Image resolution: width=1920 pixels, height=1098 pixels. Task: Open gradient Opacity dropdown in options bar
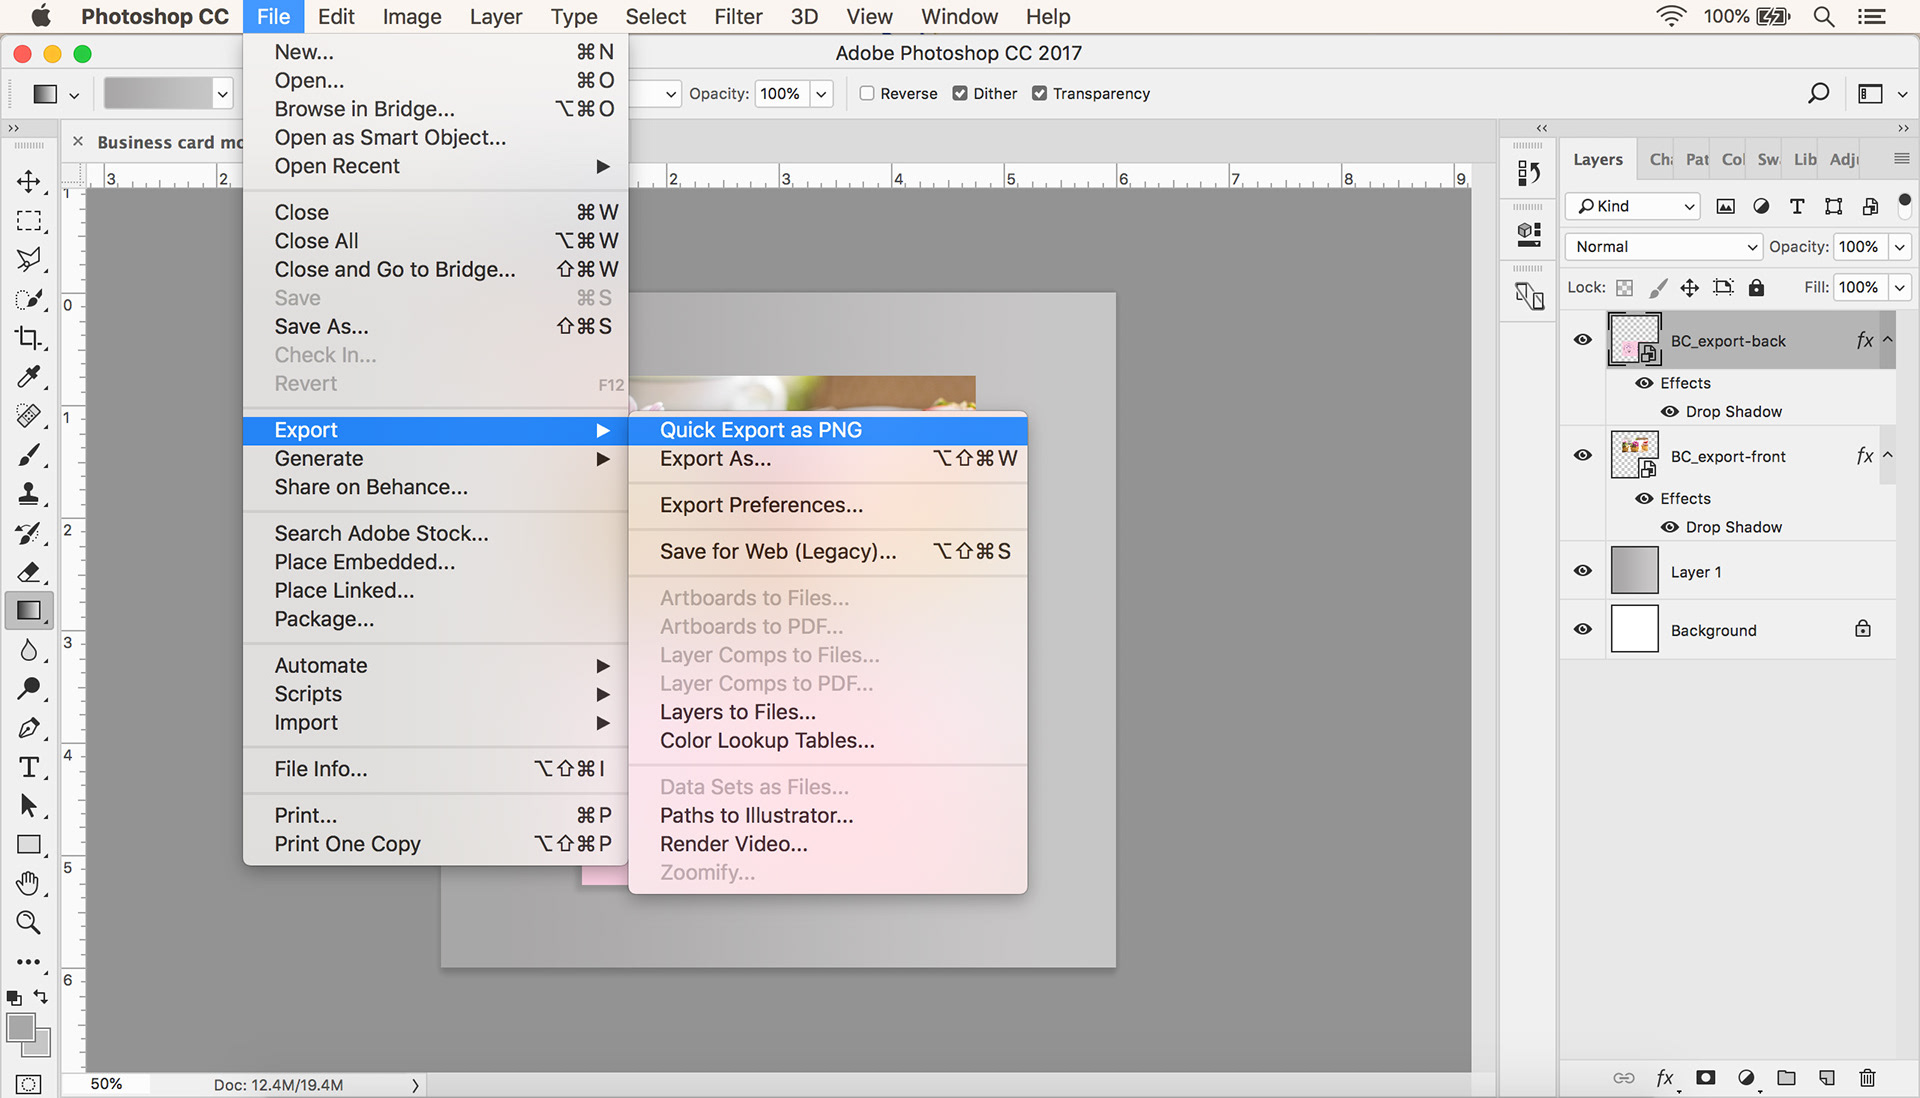click(x=821, y=94)
